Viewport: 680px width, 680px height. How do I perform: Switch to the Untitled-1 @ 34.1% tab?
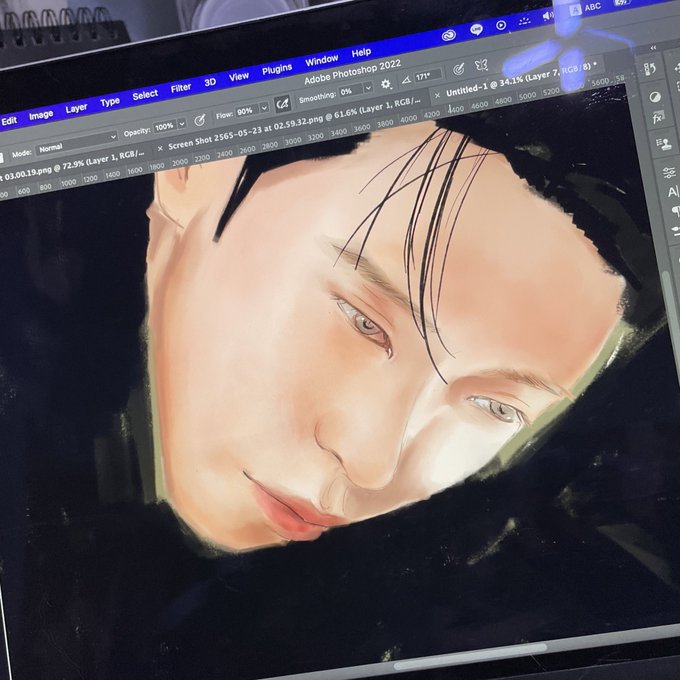click(522, 79)
